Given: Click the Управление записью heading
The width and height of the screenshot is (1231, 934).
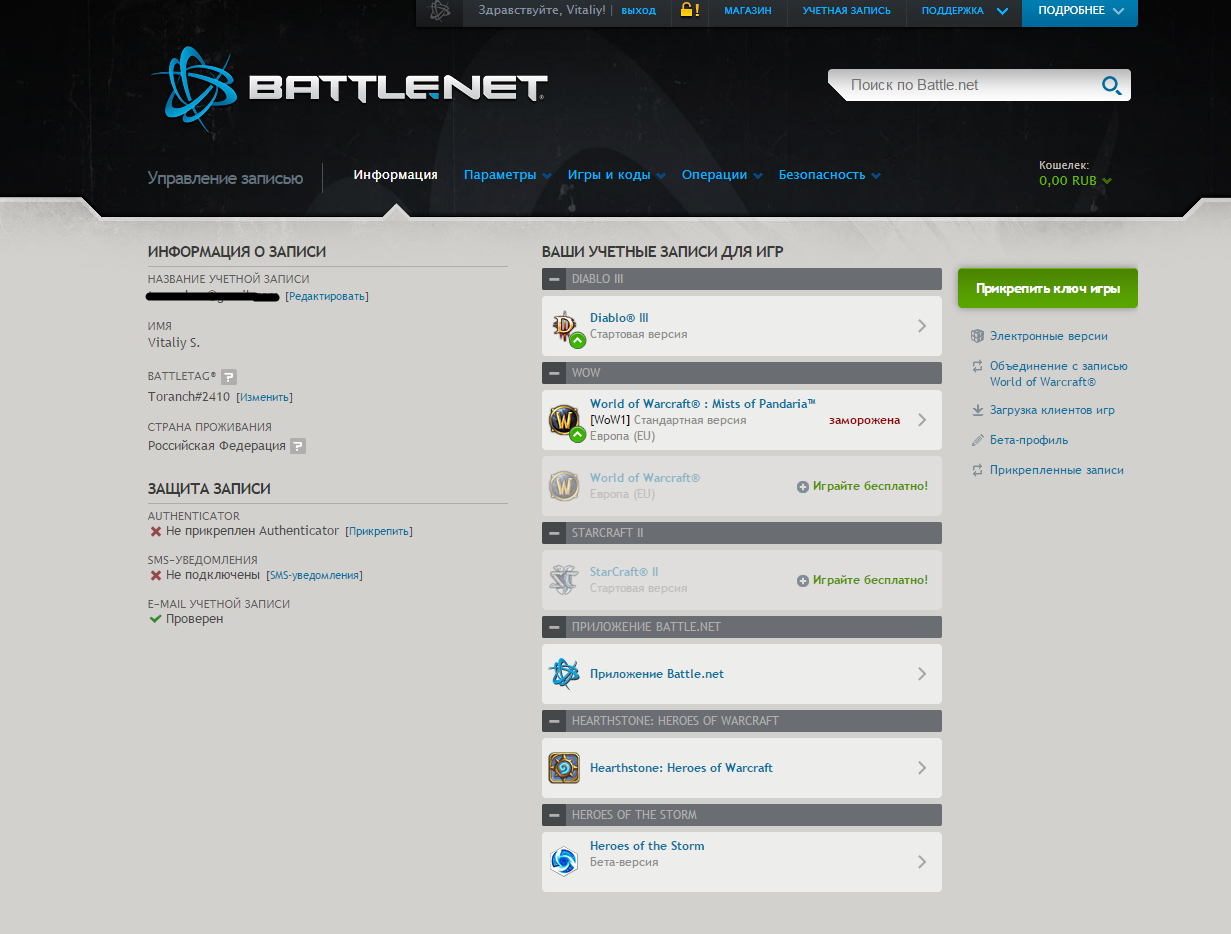Looking at the screenshot, I should pos(225,178).
